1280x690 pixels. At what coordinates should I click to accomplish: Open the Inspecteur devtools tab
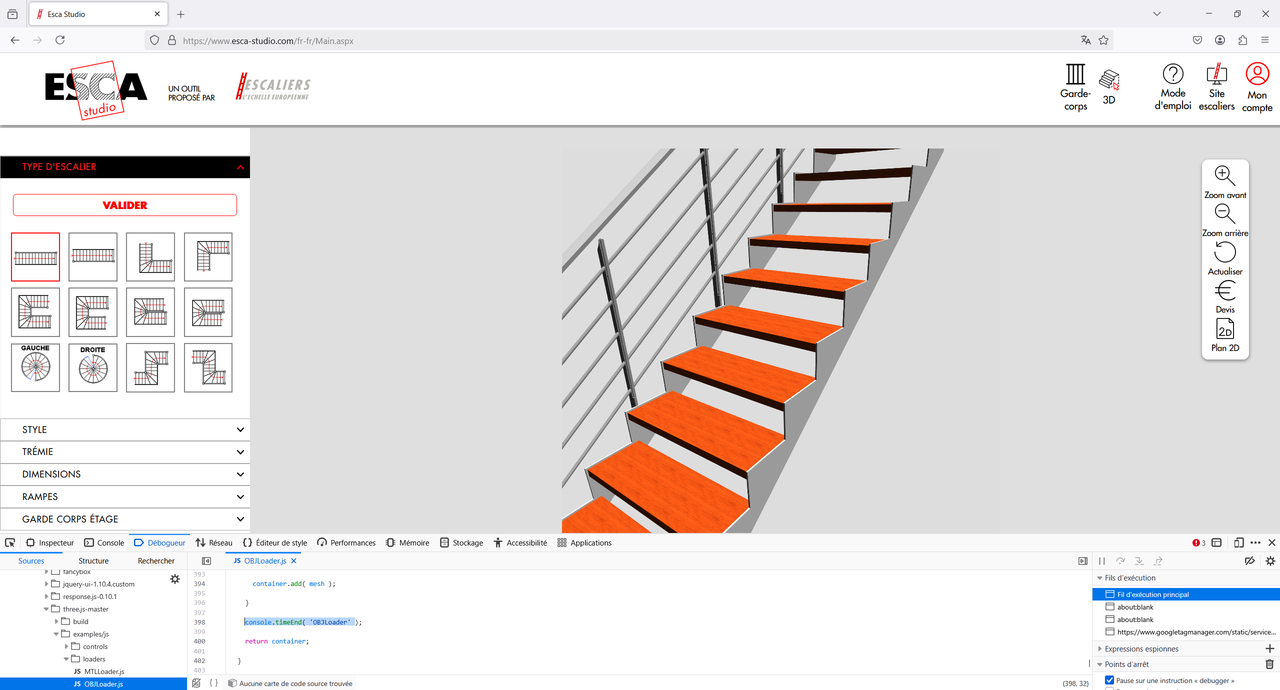(x=49, y=543)
